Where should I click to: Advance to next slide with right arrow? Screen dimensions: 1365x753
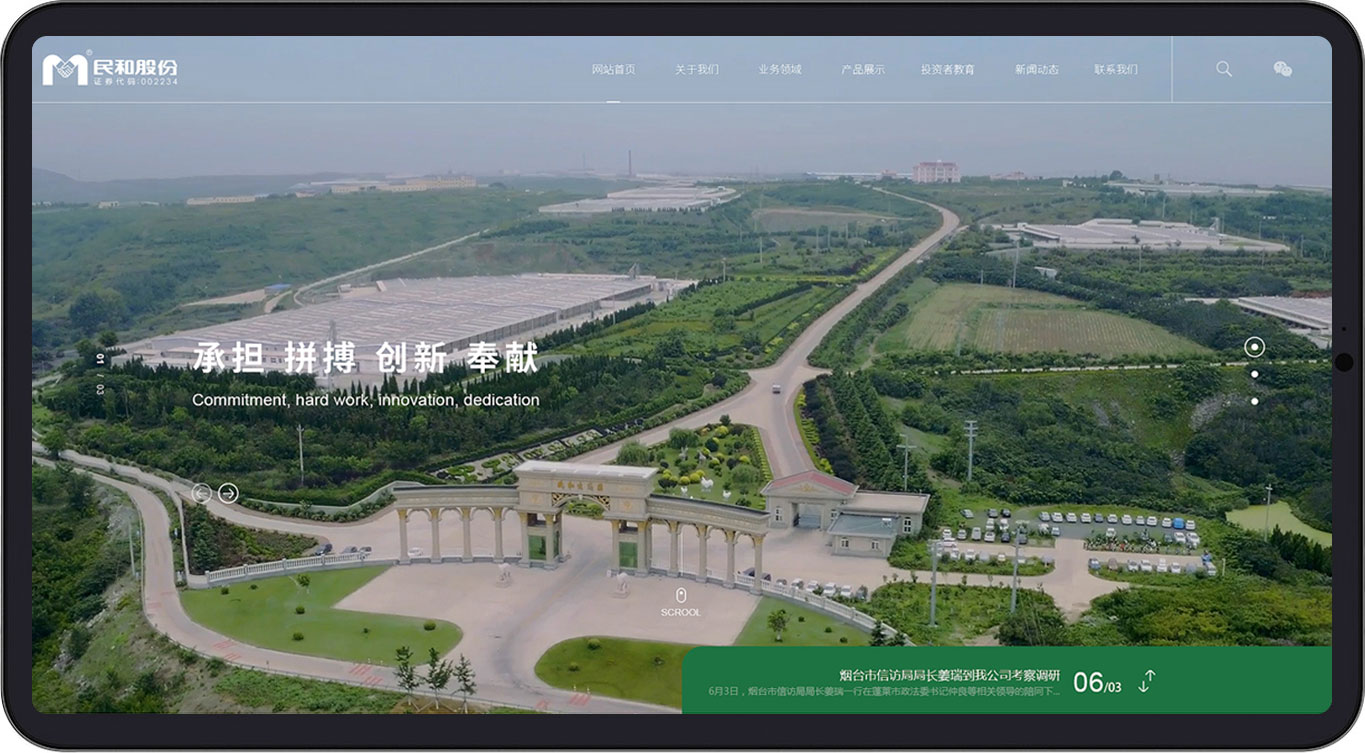[x=228, y=493]
